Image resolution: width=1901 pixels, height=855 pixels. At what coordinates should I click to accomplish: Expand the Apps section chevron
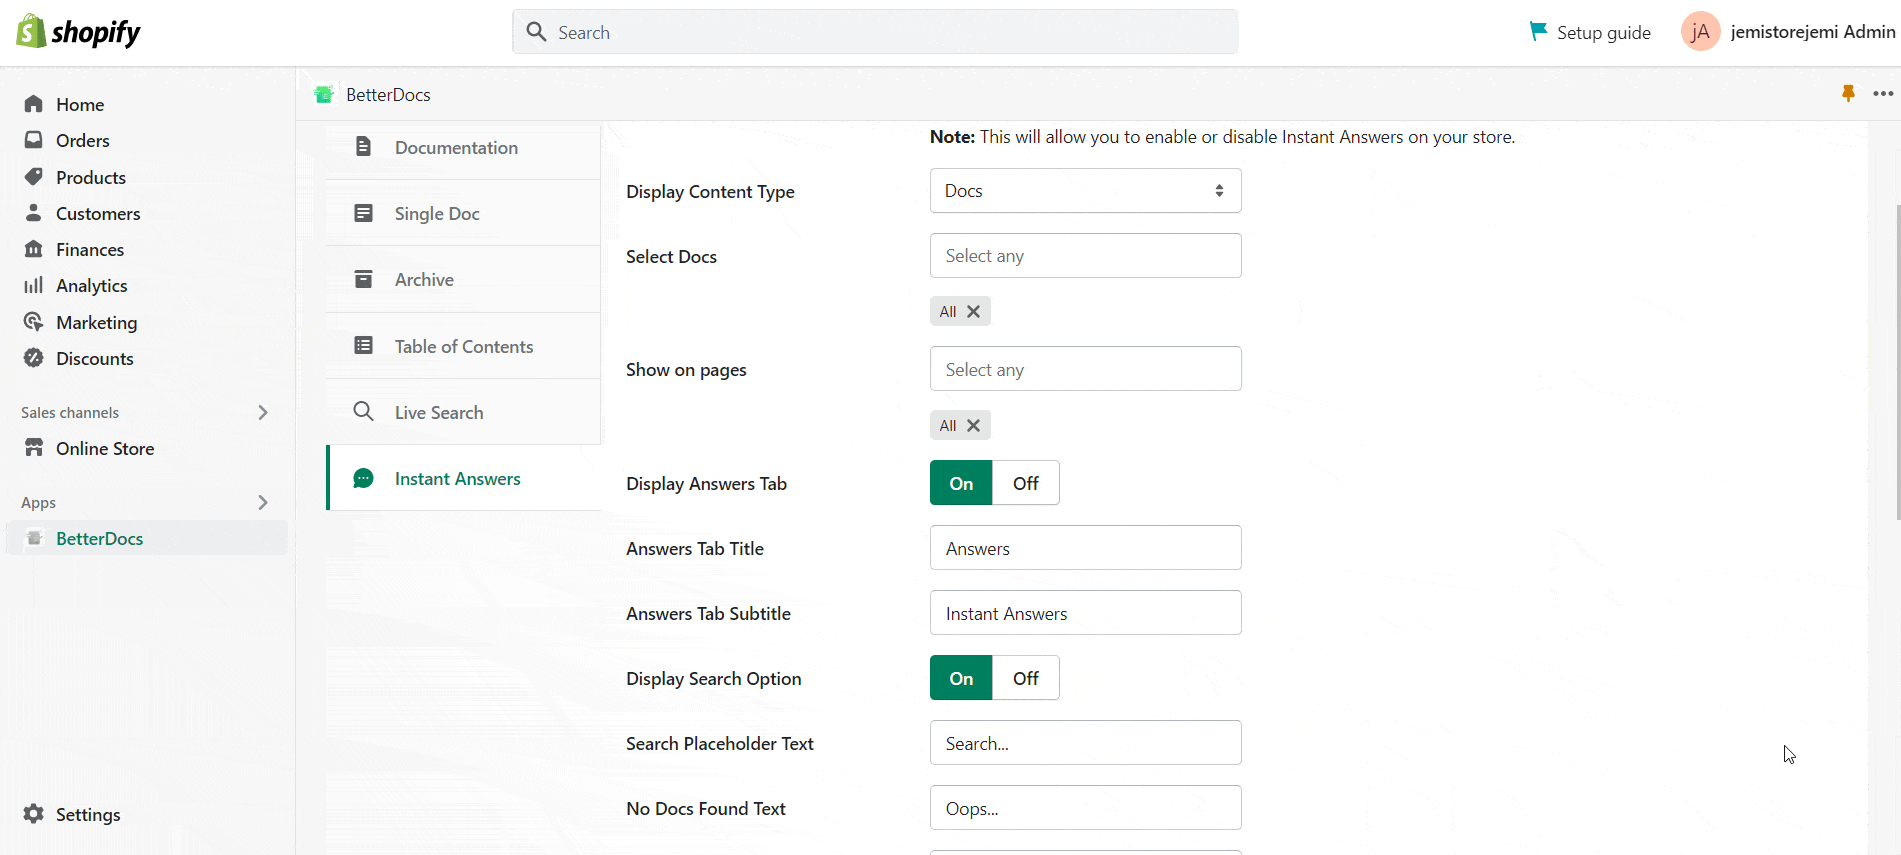pos(263,502)
